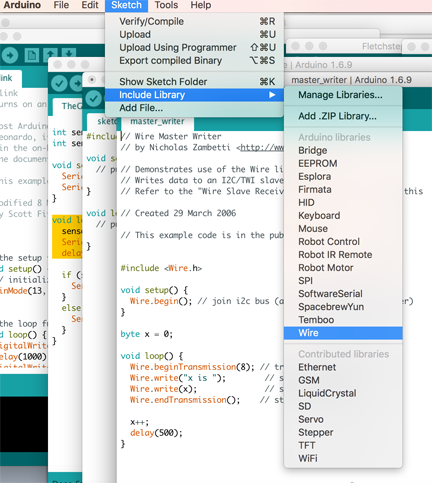Image resolution: width=432 pixels, height=483 pixels.
Task: Include the EEPROM library
Action: [343, 163]
